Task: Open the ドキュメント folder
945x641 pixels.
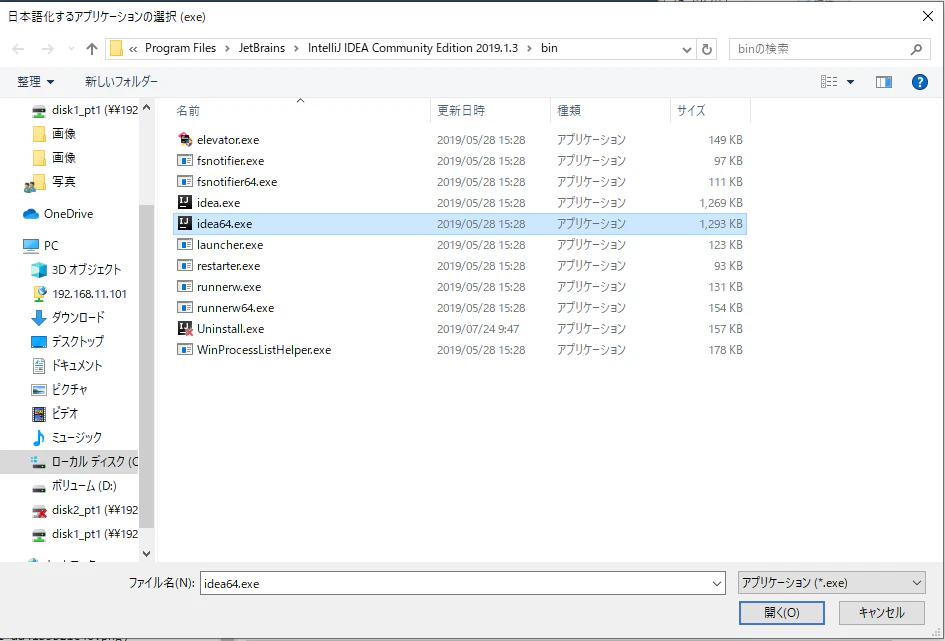Action: [x=67, y=366]
